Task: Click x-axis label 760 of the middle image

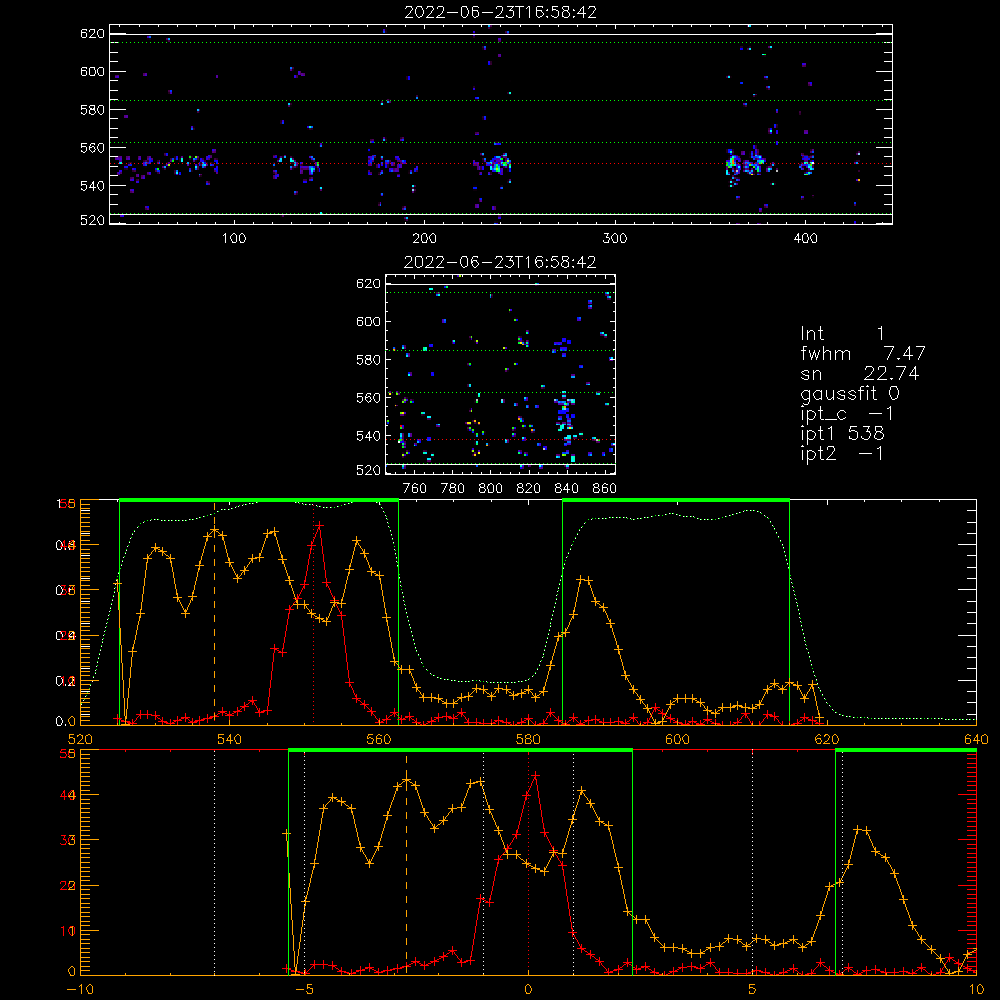Action: (x=415, y=489)
